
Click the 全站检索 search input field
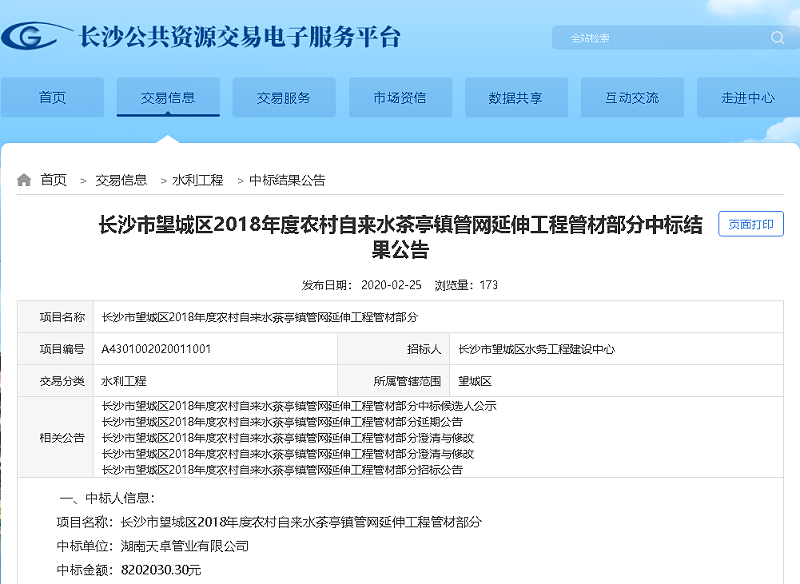(x=650, y=38)
